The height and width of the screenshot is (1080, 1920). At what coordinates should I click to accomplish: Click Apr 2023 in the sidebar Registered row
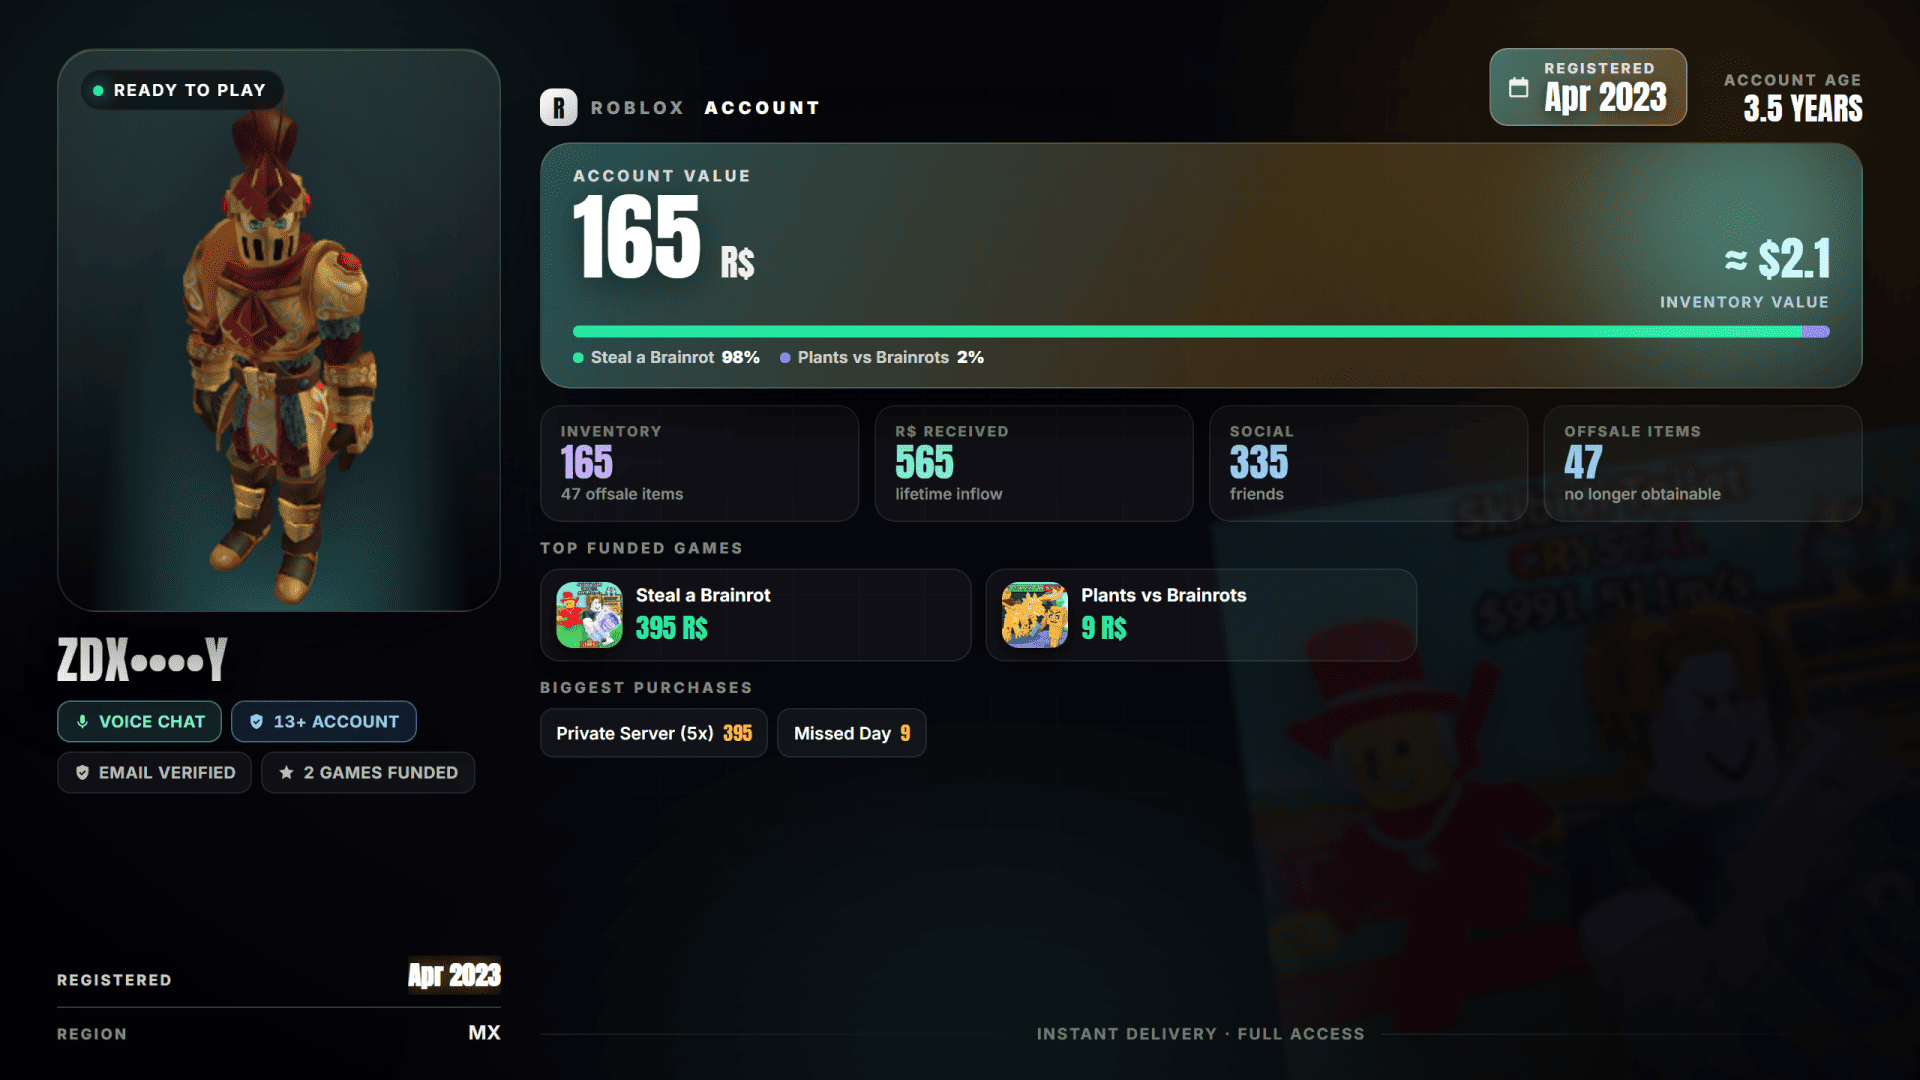454,975
